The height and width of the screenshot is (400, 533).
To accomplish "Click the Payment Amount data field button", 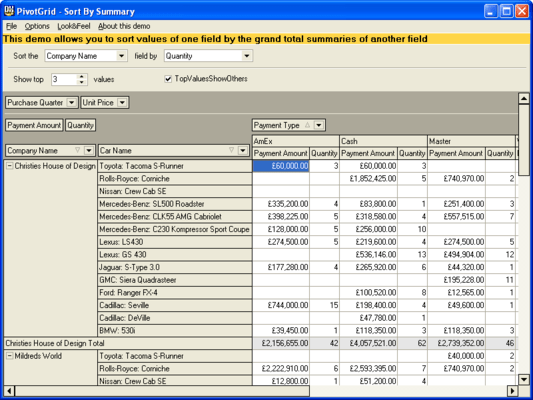I will tap(34, 125).
